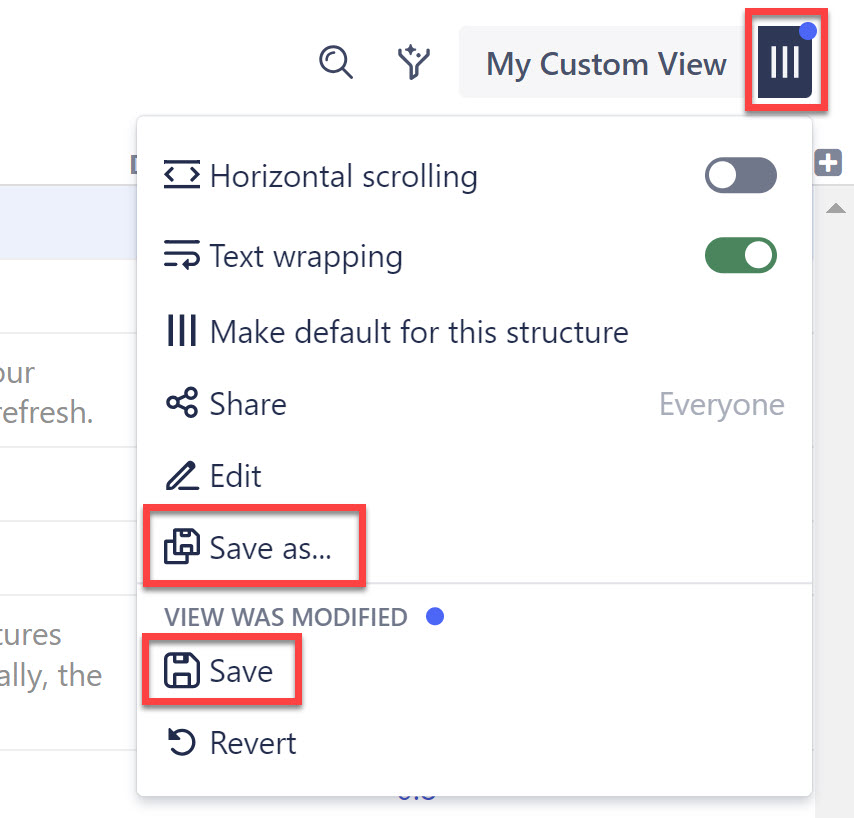854x818 pixels.
Task: Click the Text wrapping menu label
Action: tap(306, 256)
